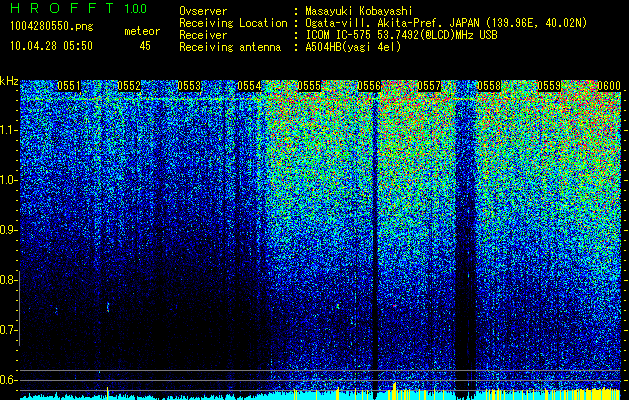629x400 pixels.
Task: Click the 0558 time marker
Action: click(x=489, y=86)
